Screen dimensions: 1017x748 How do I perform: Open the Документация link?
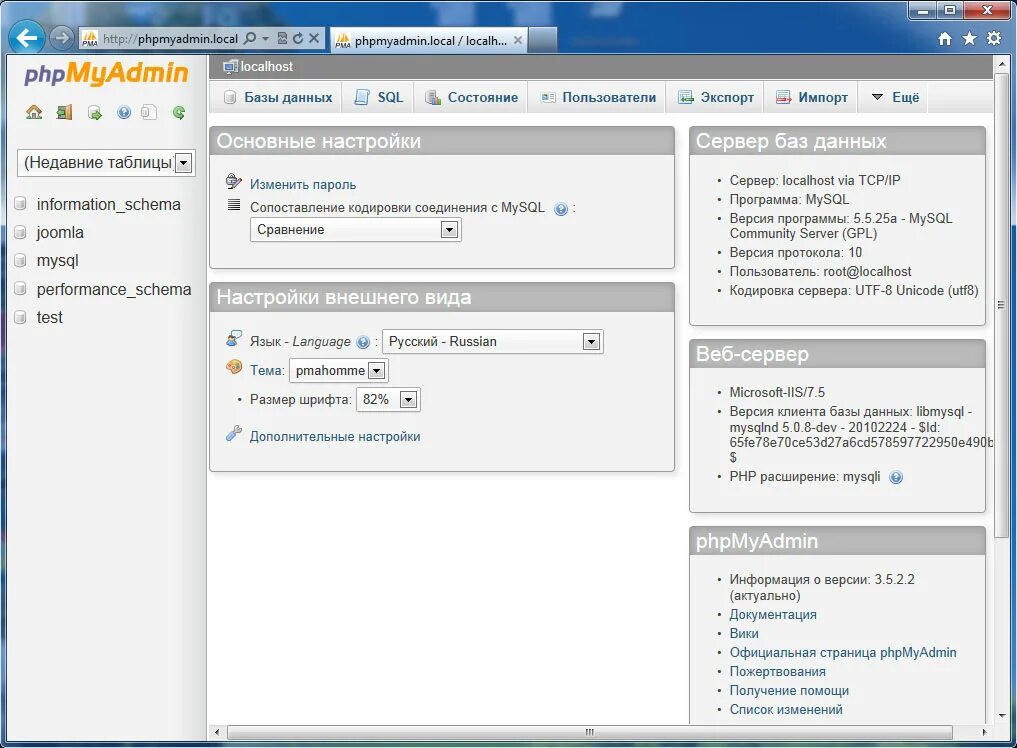(772, 614)
